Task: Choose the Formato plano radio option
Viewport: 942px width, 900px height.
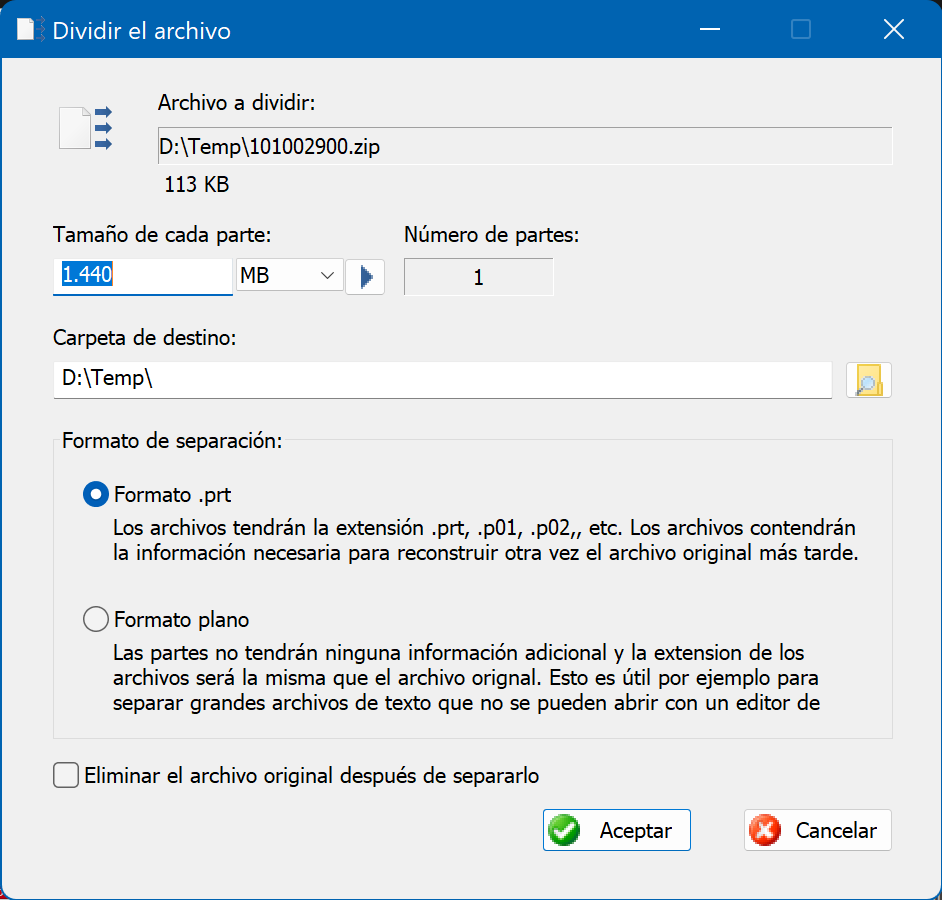Action: pos(96,619)
